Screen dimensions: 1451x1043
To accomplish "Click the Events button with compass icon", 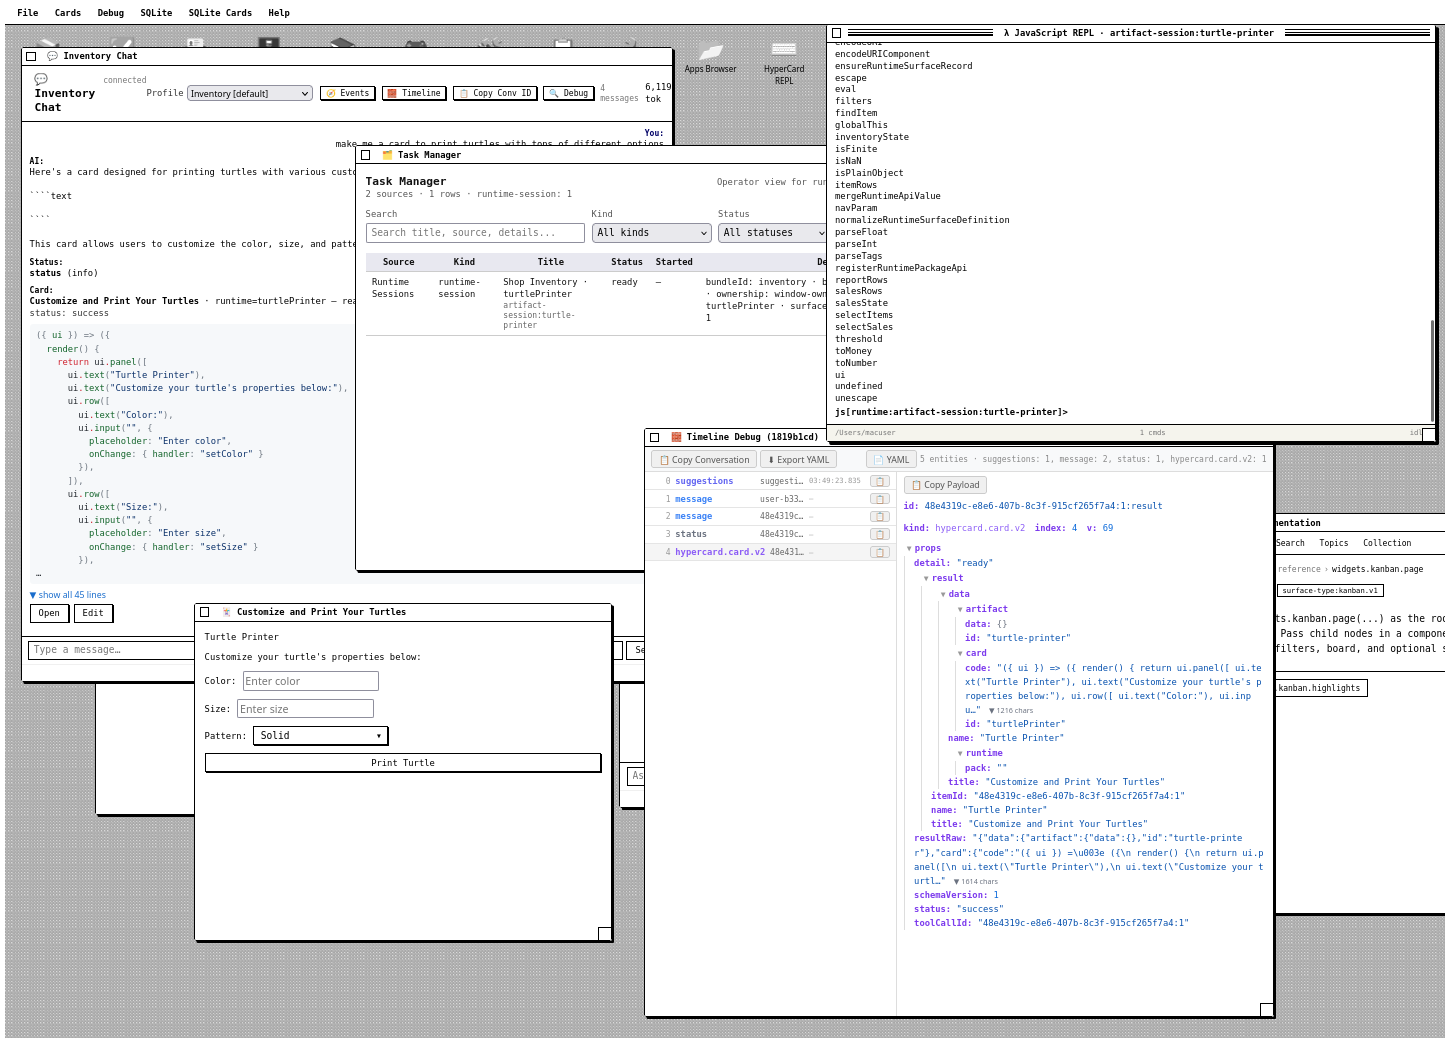I will [347, 93].
